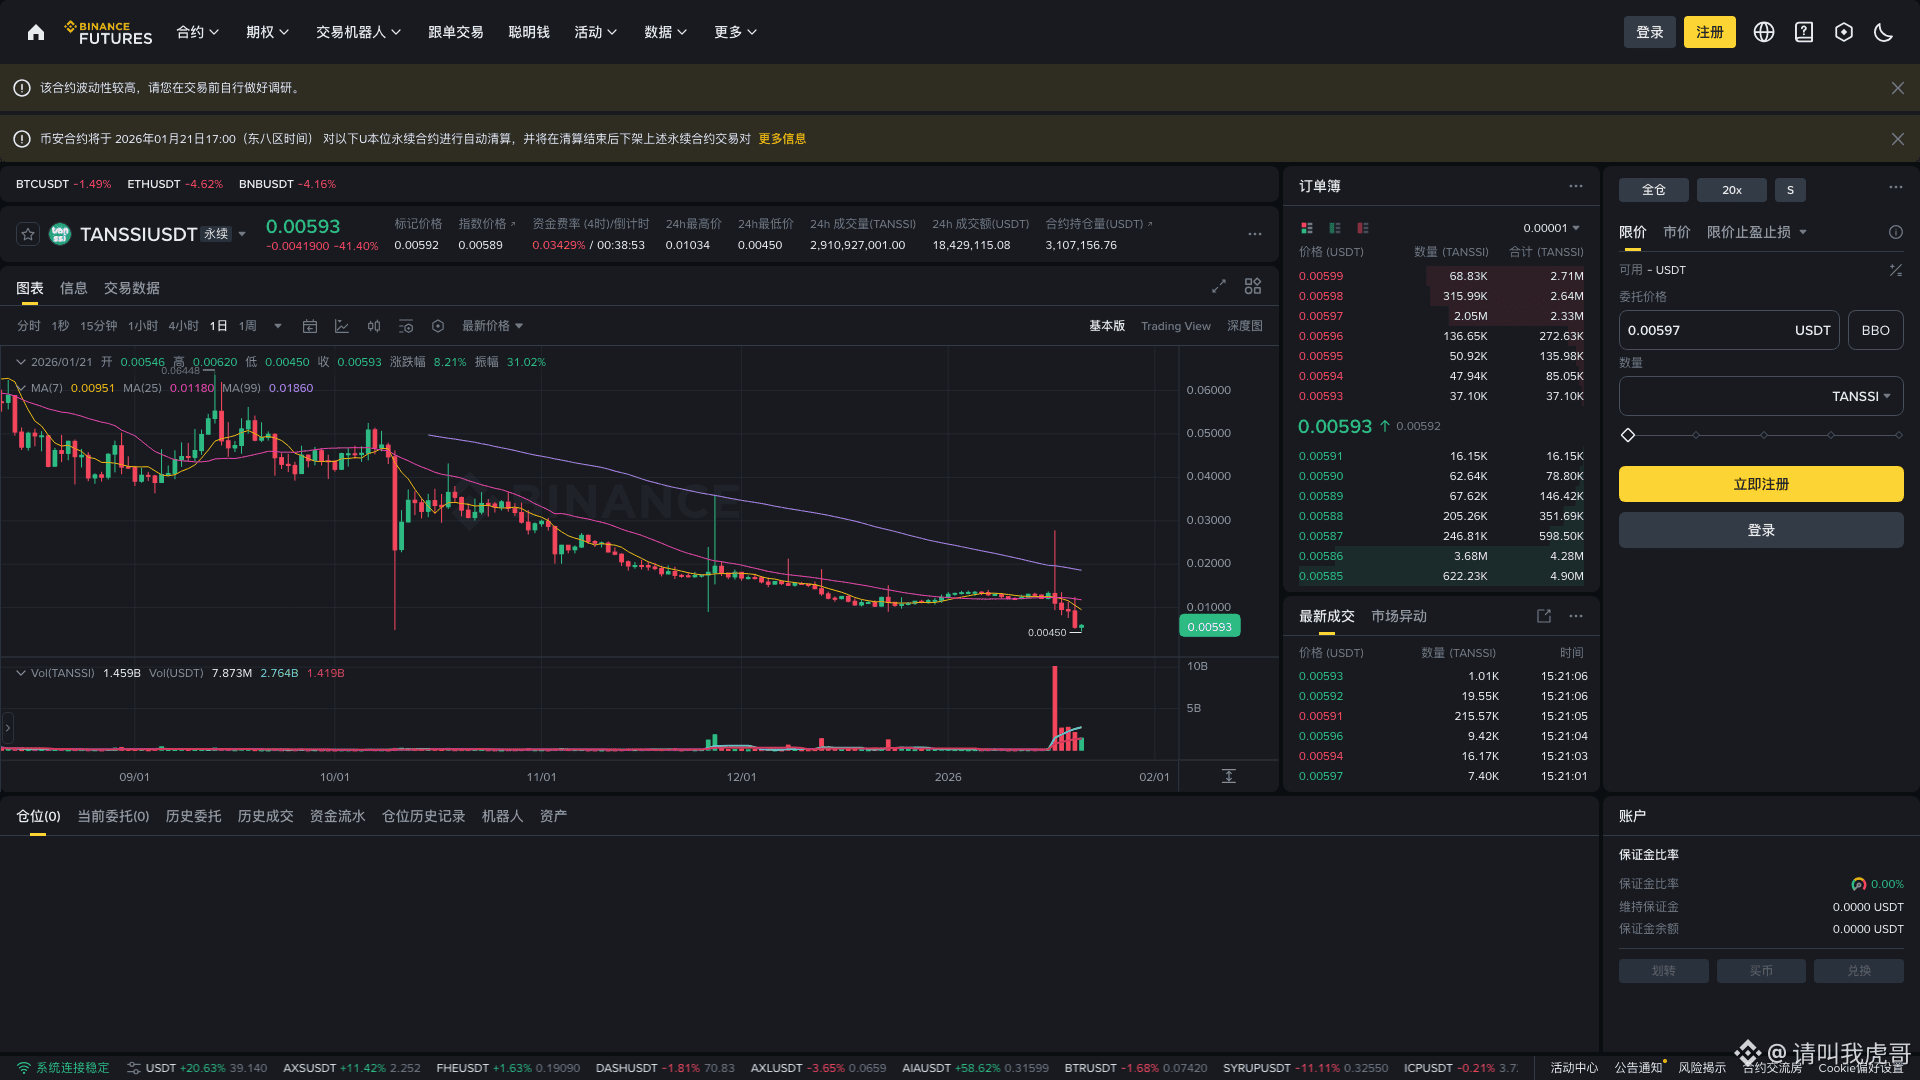Image resolution: width=1920 pixels, height=1080 pixels.
Task: Toggle dark mode with the moon icon
Action: pyautogui.click(x=1883, y=32)
